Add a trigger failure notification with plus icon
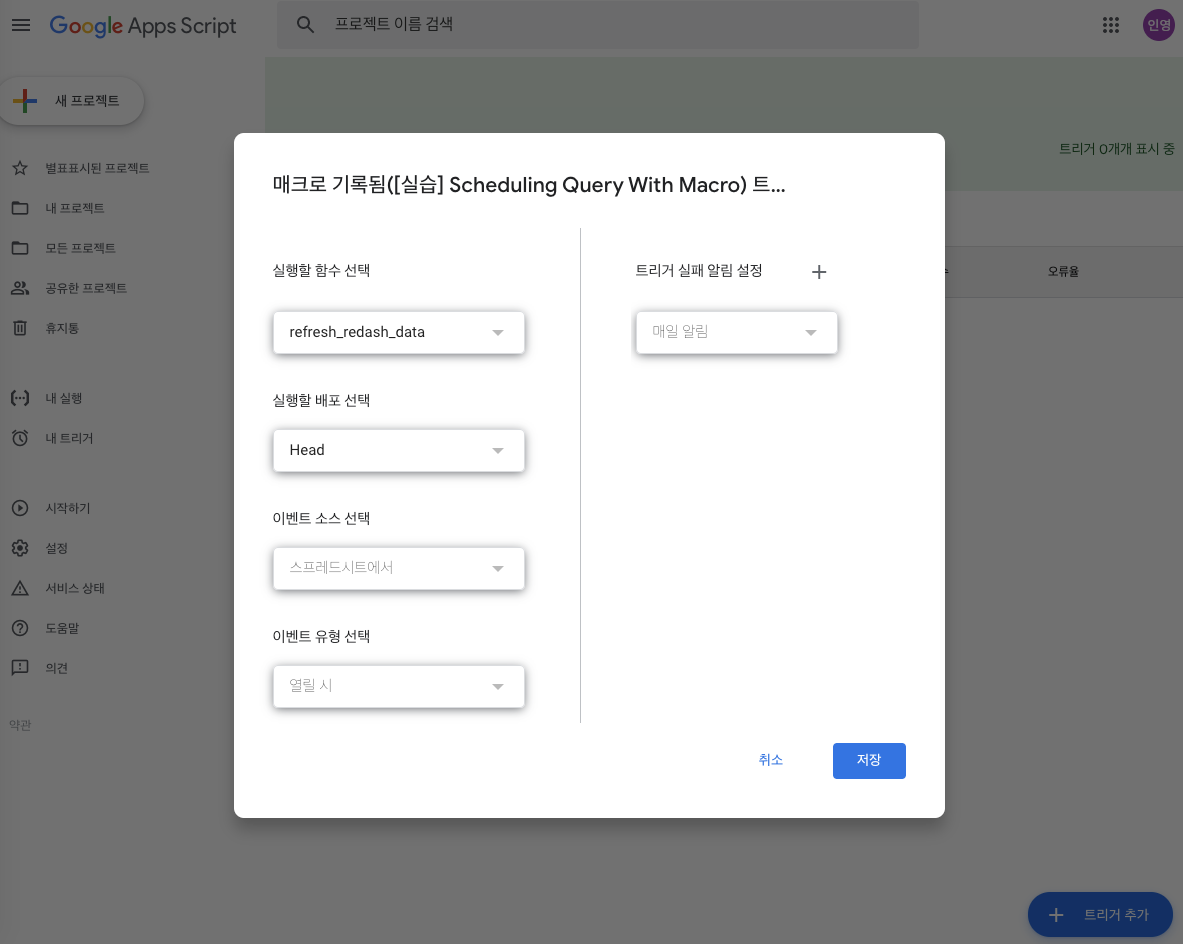 [818, 271]
